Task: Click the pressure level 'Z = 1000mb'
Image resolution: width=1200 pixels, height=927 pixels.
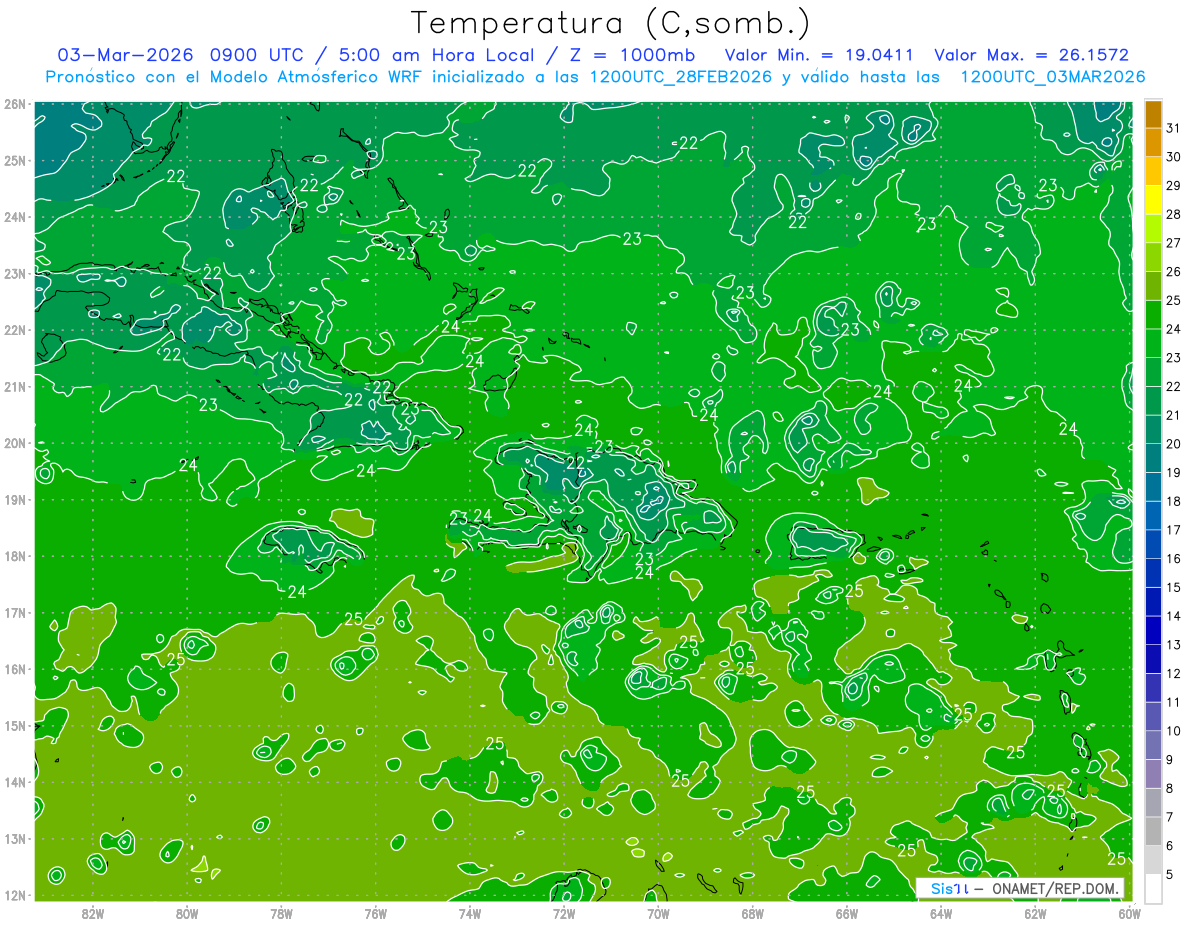Action: (633, 55)
